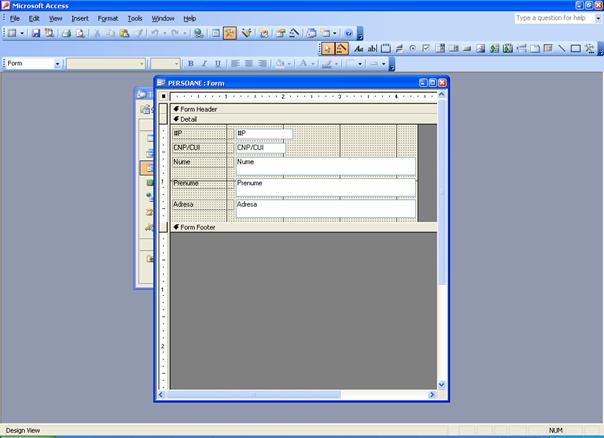Toggle the Toolbox button in the toolbar
The width and height of the screenshot is (604, 438).
tap(230, 33)
